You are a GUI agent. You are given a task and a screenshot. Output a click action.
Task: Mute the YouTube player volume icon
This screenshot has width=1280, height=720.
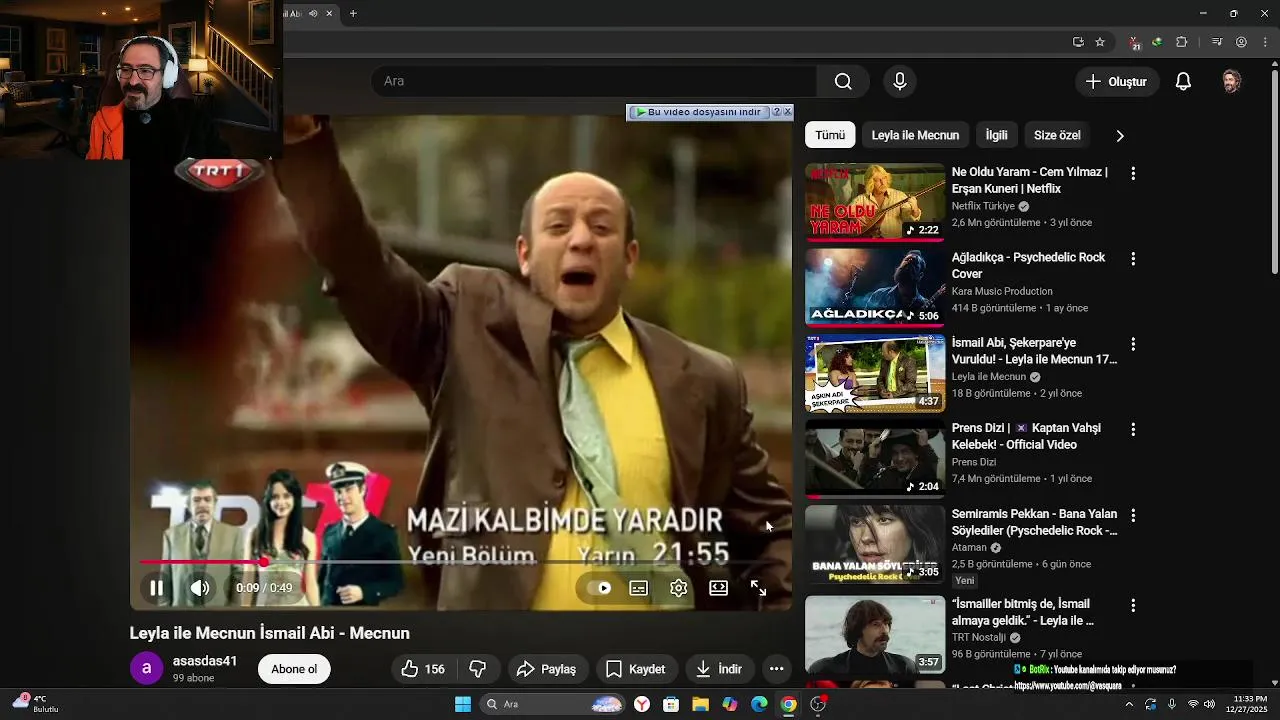tap(200, 588)
